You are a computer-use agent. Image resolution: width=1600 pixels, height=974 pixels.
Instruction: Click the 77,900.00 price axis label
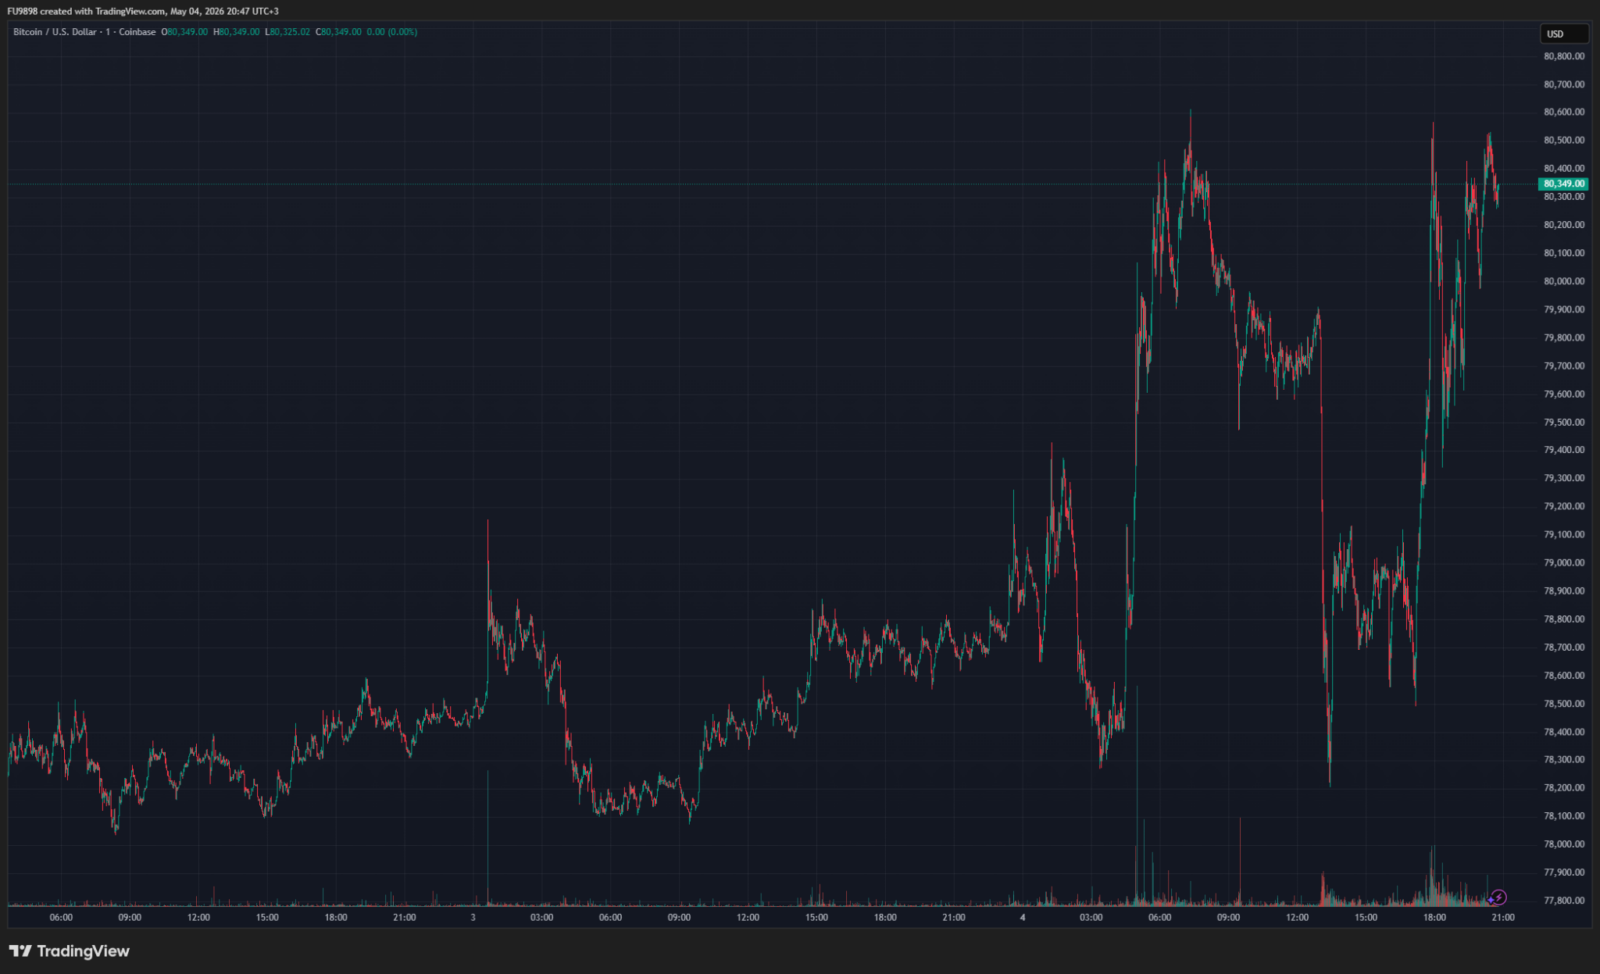[1564, 872]
